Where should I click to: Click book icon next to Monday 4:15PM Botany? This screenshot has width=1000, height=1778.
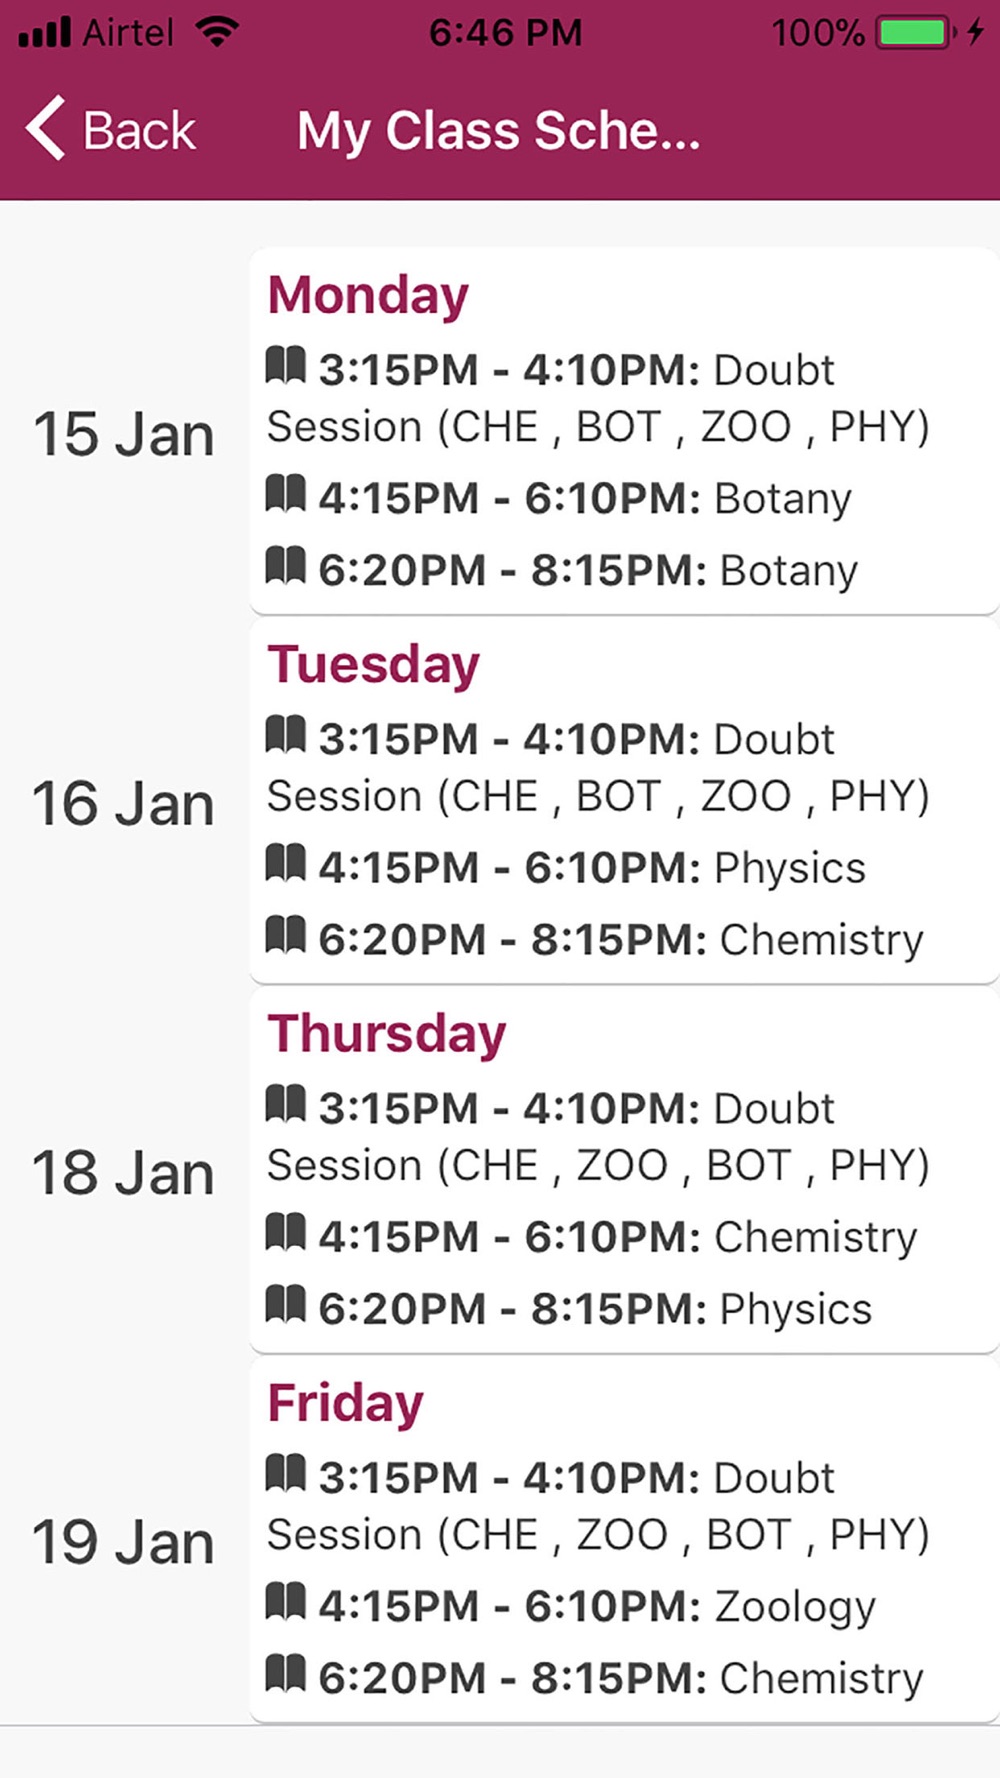(x=286, y=494)
